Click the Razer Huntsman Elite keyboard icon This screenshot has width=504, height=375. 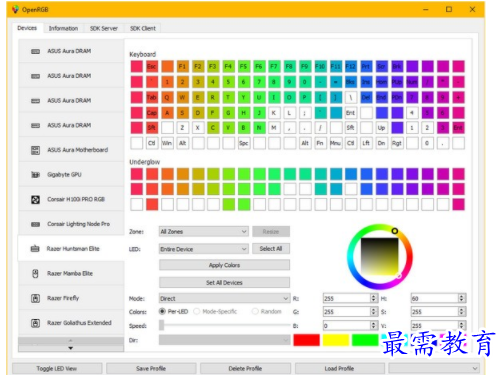click(x=35, y=249)
